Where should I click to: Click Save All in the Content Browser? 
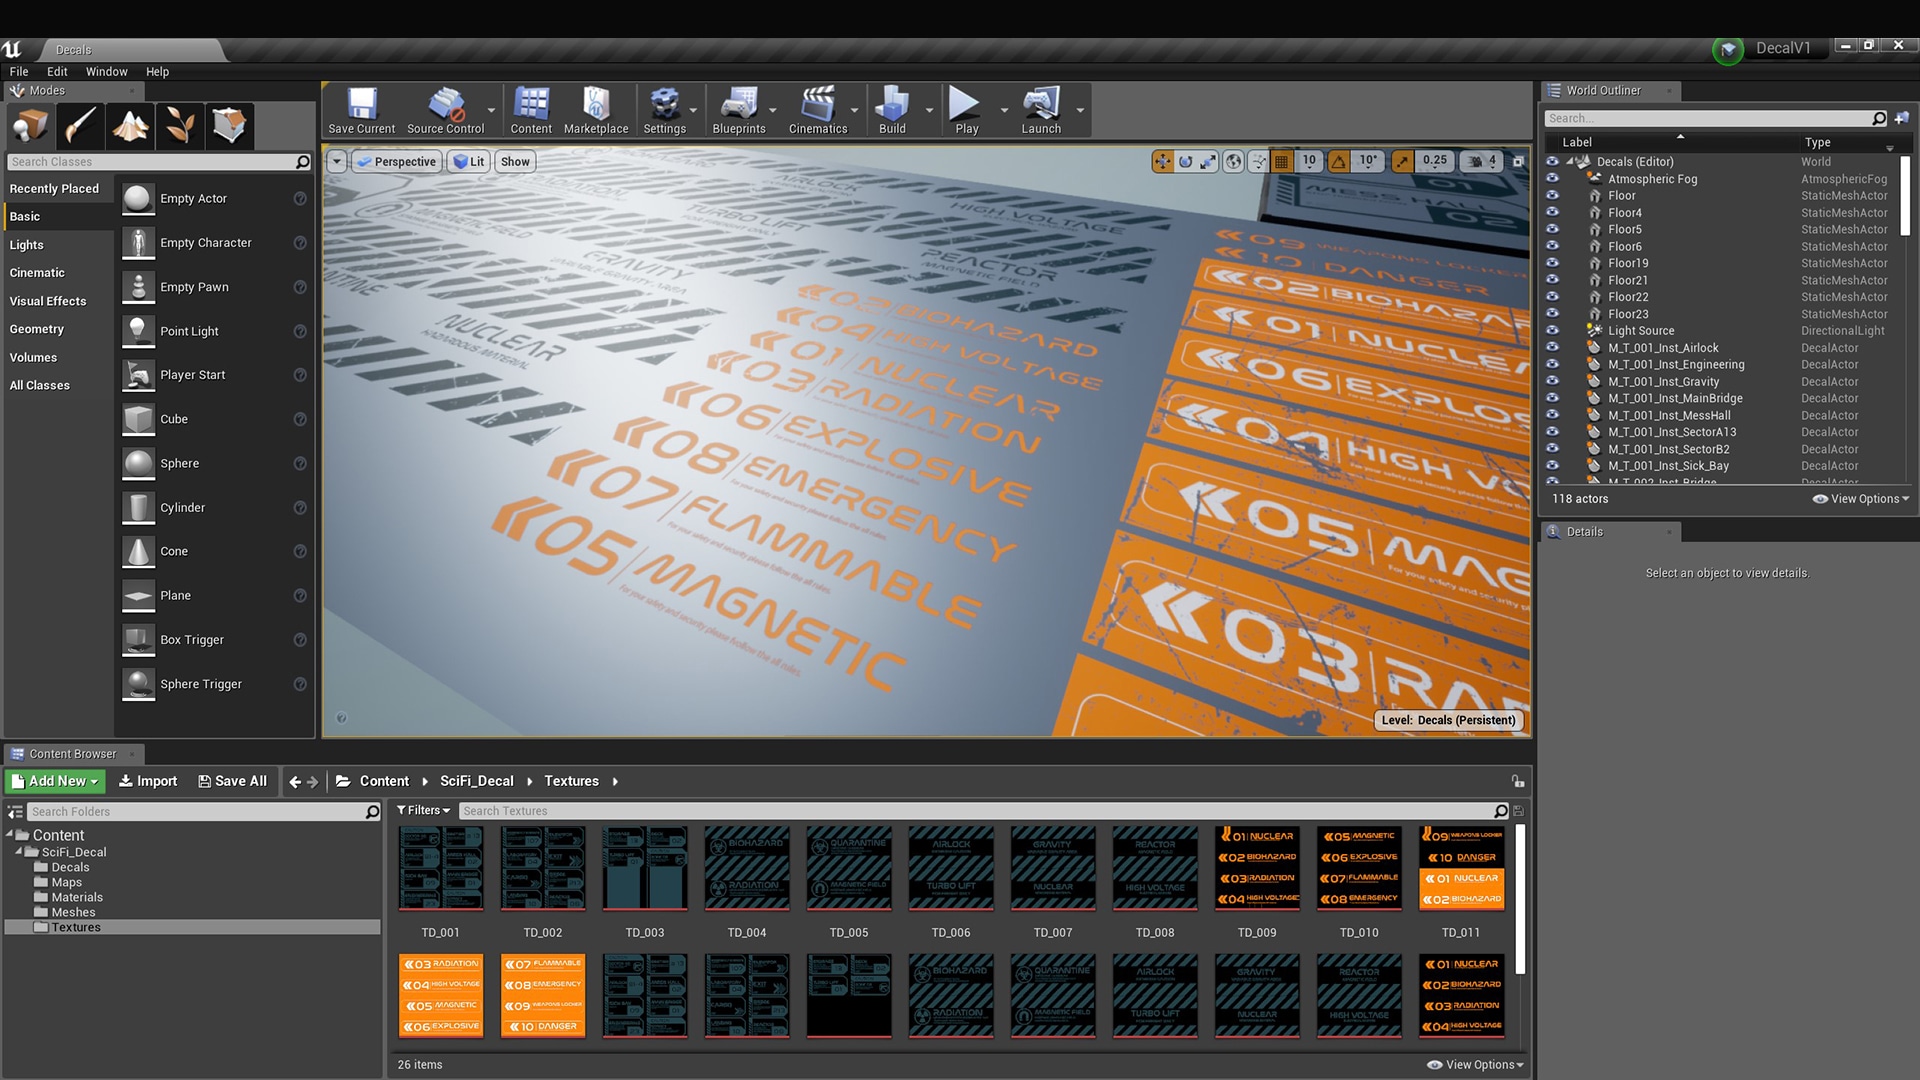tap(232, 781)
